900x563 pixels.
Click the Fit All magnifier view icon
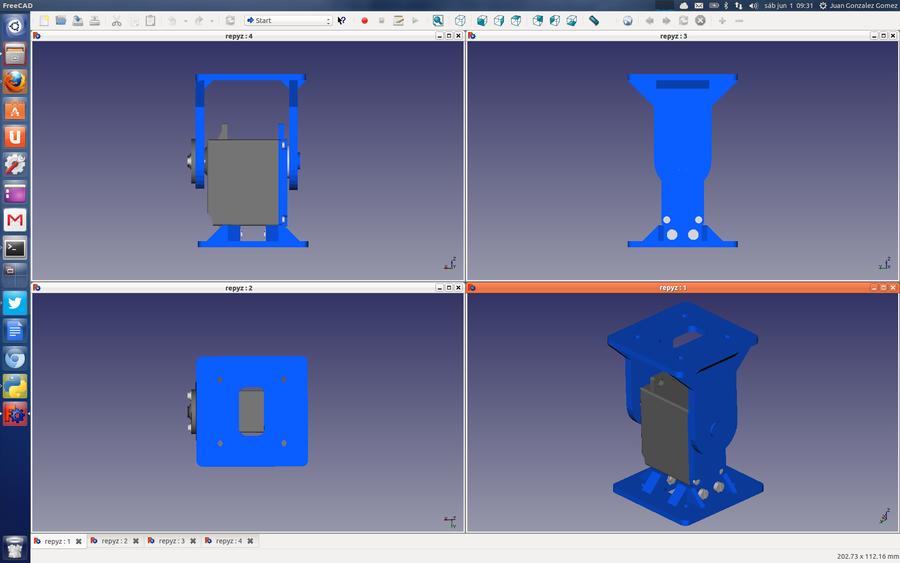click(x=438, y=20)
